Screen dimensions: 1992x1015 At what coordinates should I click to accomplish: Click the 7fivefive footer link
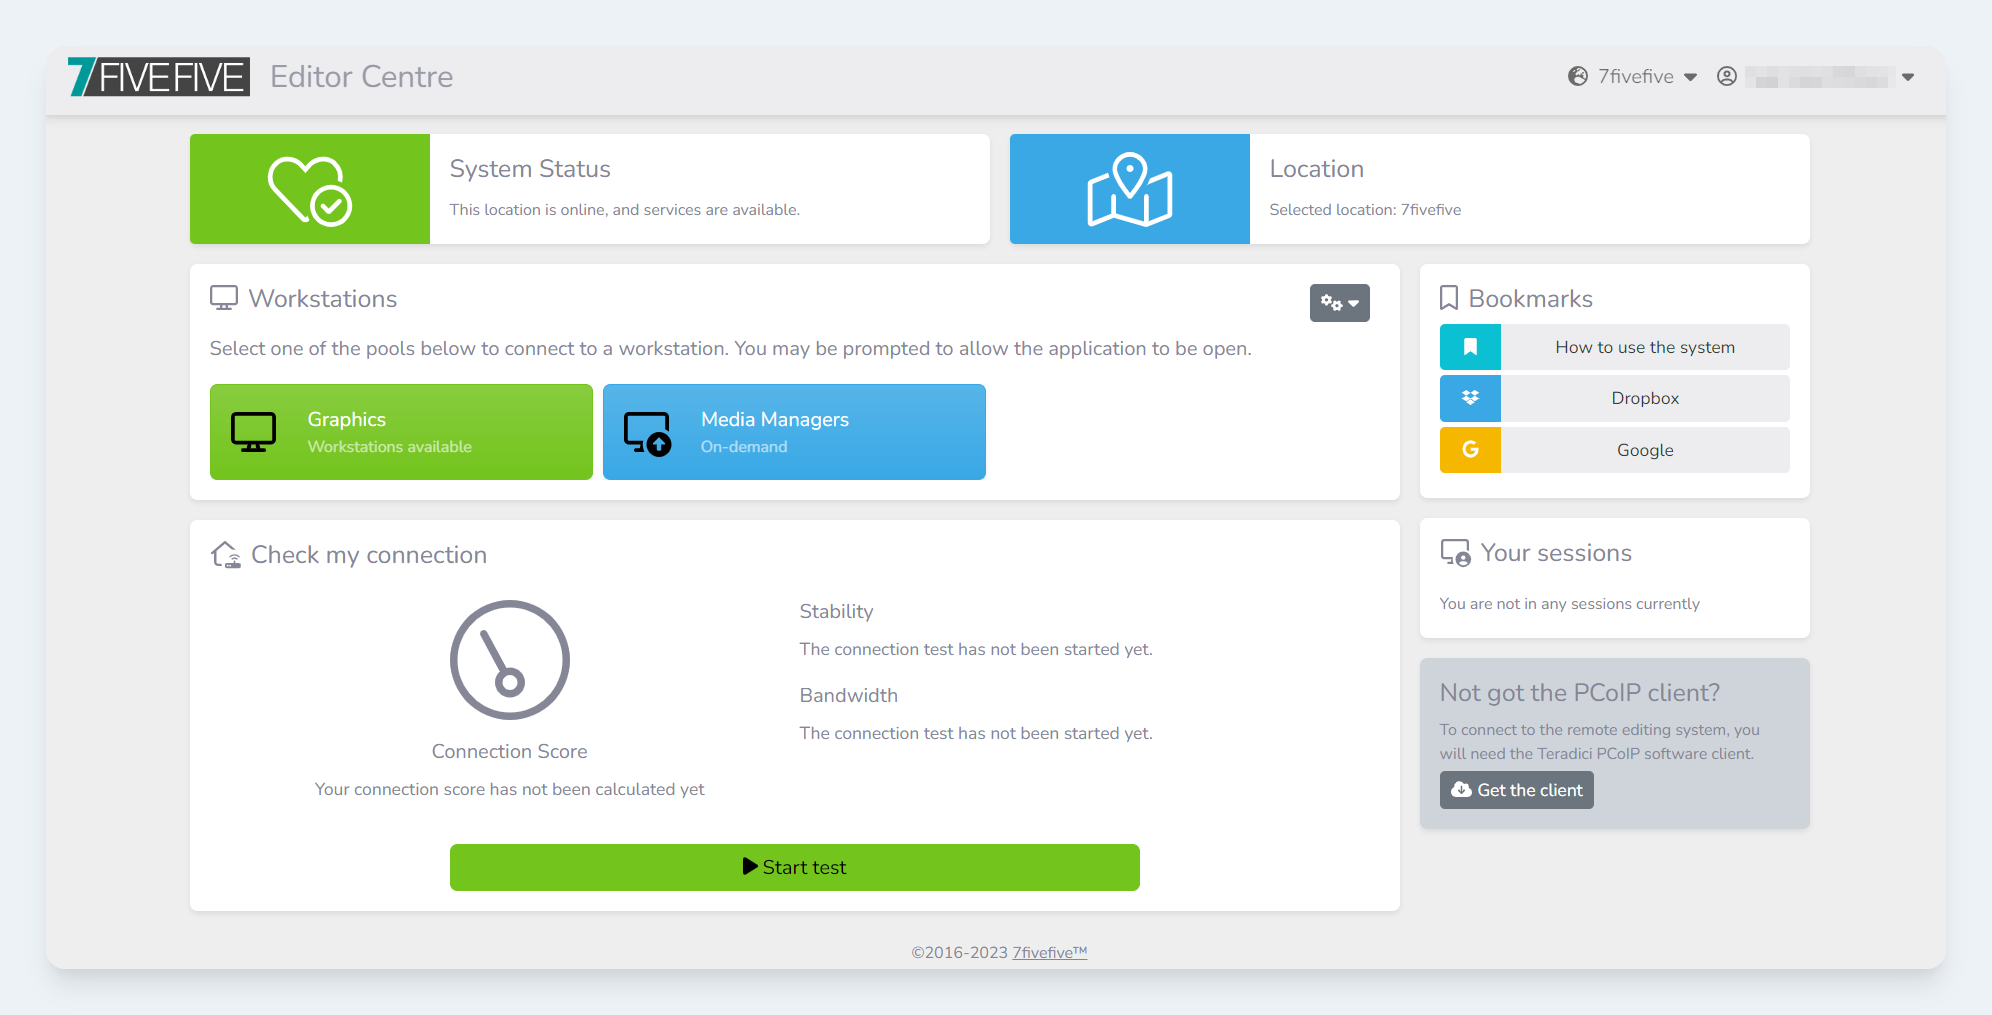(1049, 952)
